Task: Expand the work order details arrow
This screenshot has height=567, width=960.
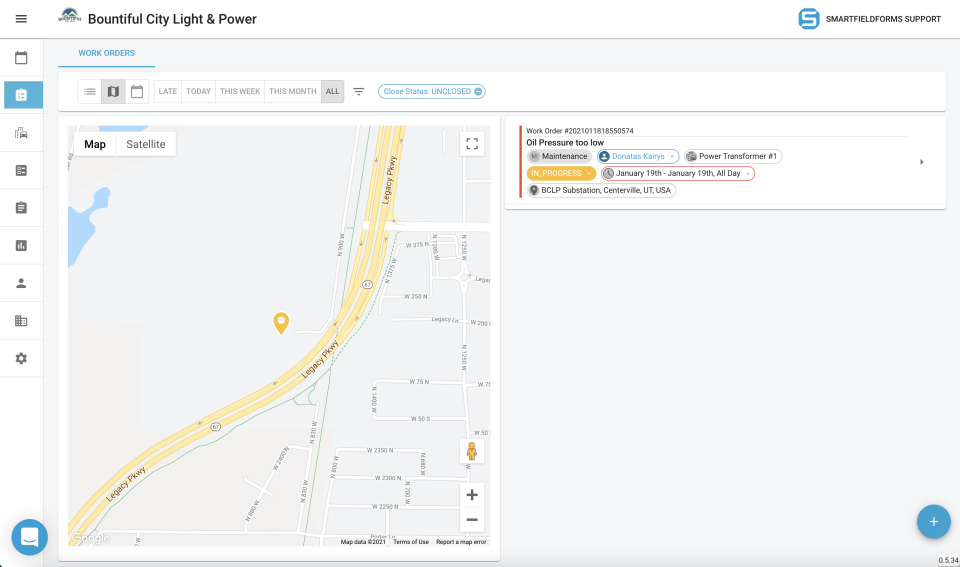Action: pyautogui.click(x=921, y=162)
